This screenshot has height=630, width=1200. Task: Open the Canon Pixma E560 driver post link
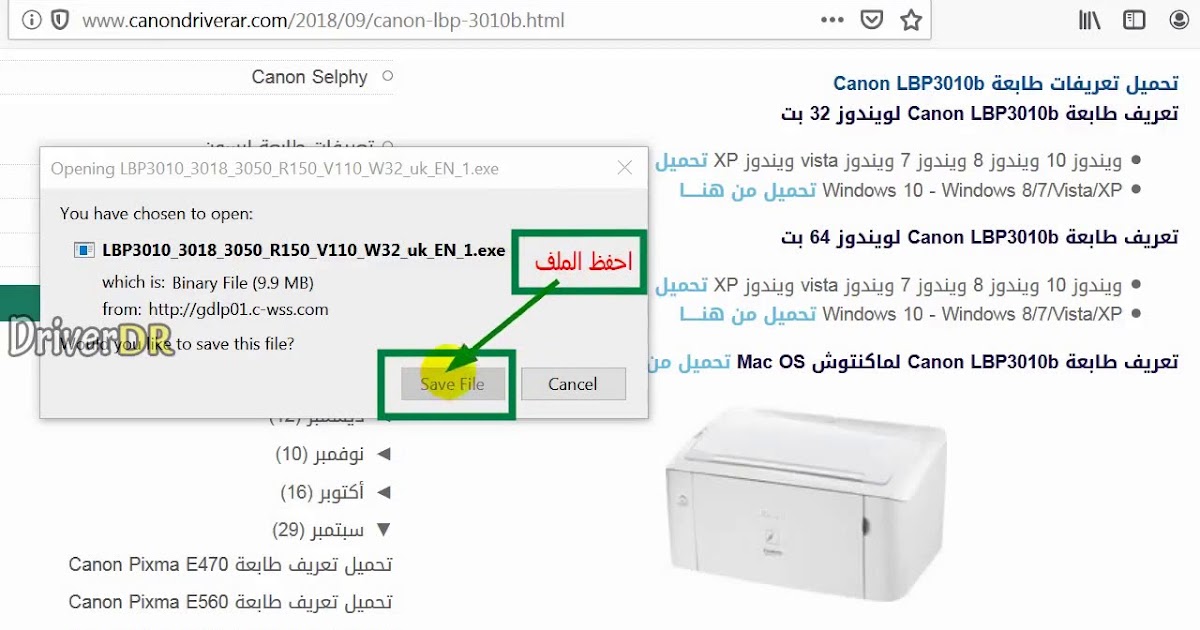click(x=231, y=602)
